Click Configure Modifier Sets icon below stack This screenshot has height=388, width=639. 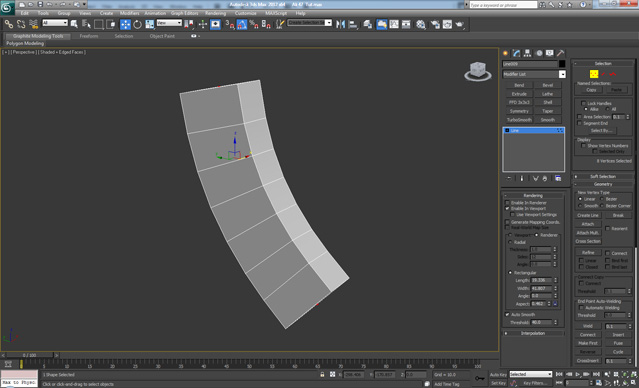(558, 179)
